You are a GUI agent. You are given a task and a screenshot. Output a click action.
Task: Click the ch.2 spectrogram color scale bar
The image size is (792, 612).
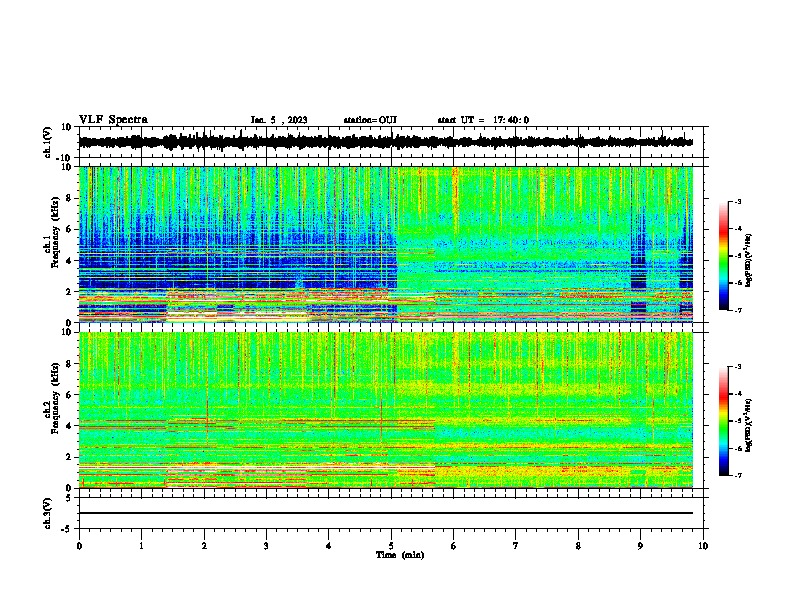point(724,421)
